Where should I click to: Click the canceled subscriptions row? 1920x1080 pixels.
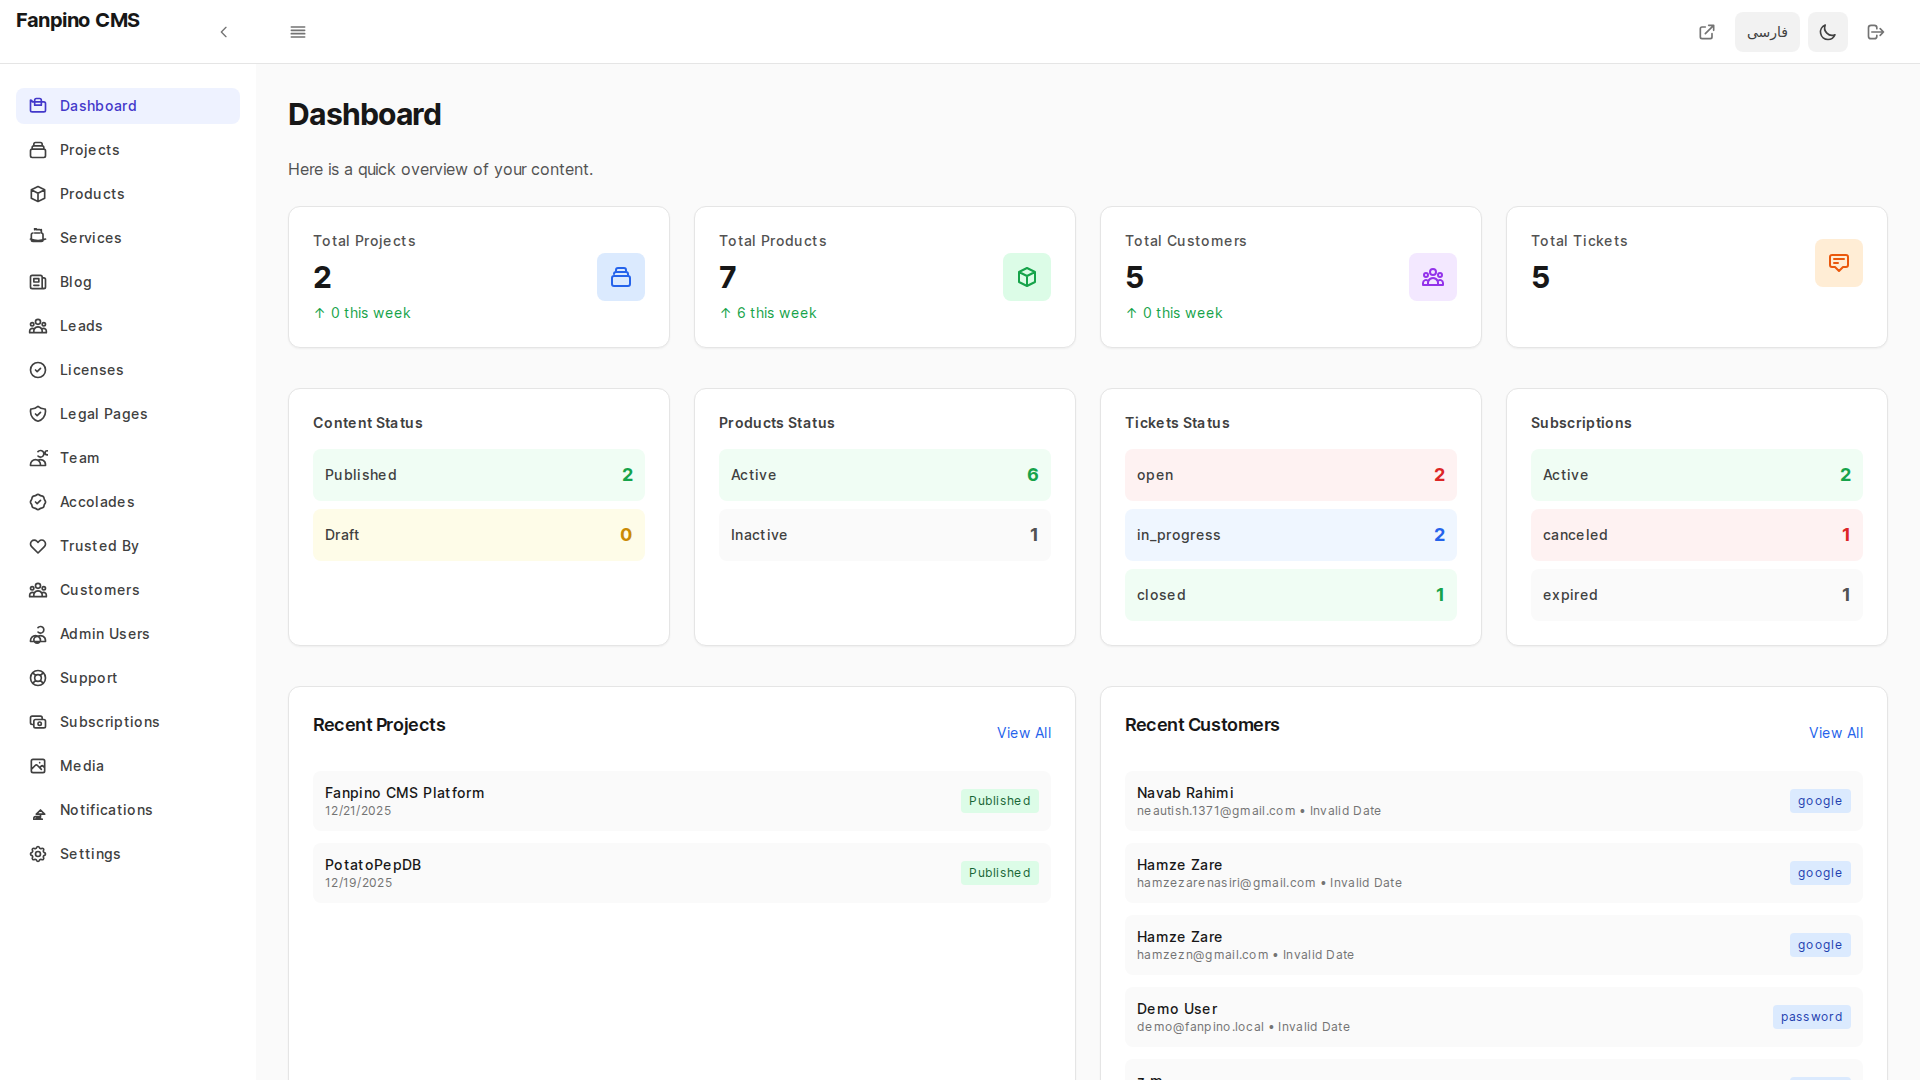click(1697, 535)
